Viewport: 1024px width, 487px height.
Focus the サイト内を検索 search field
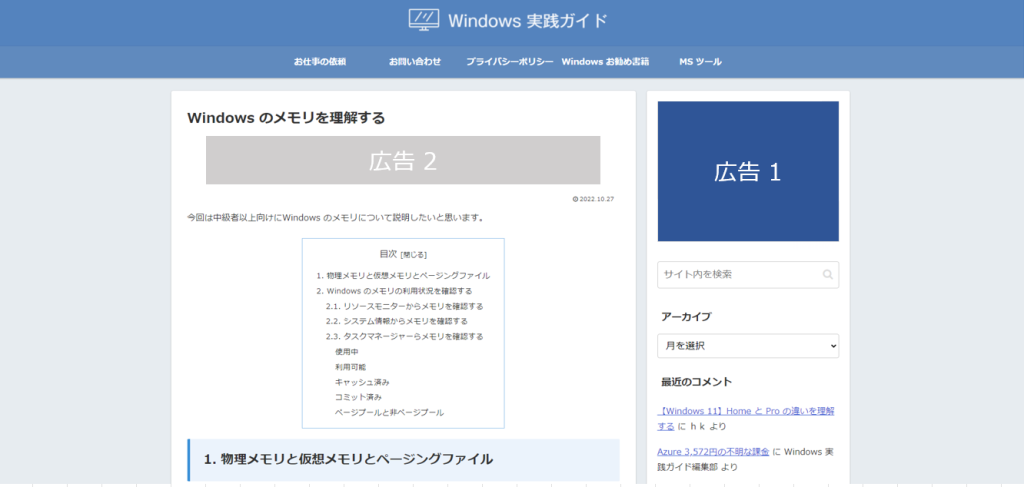748,275
